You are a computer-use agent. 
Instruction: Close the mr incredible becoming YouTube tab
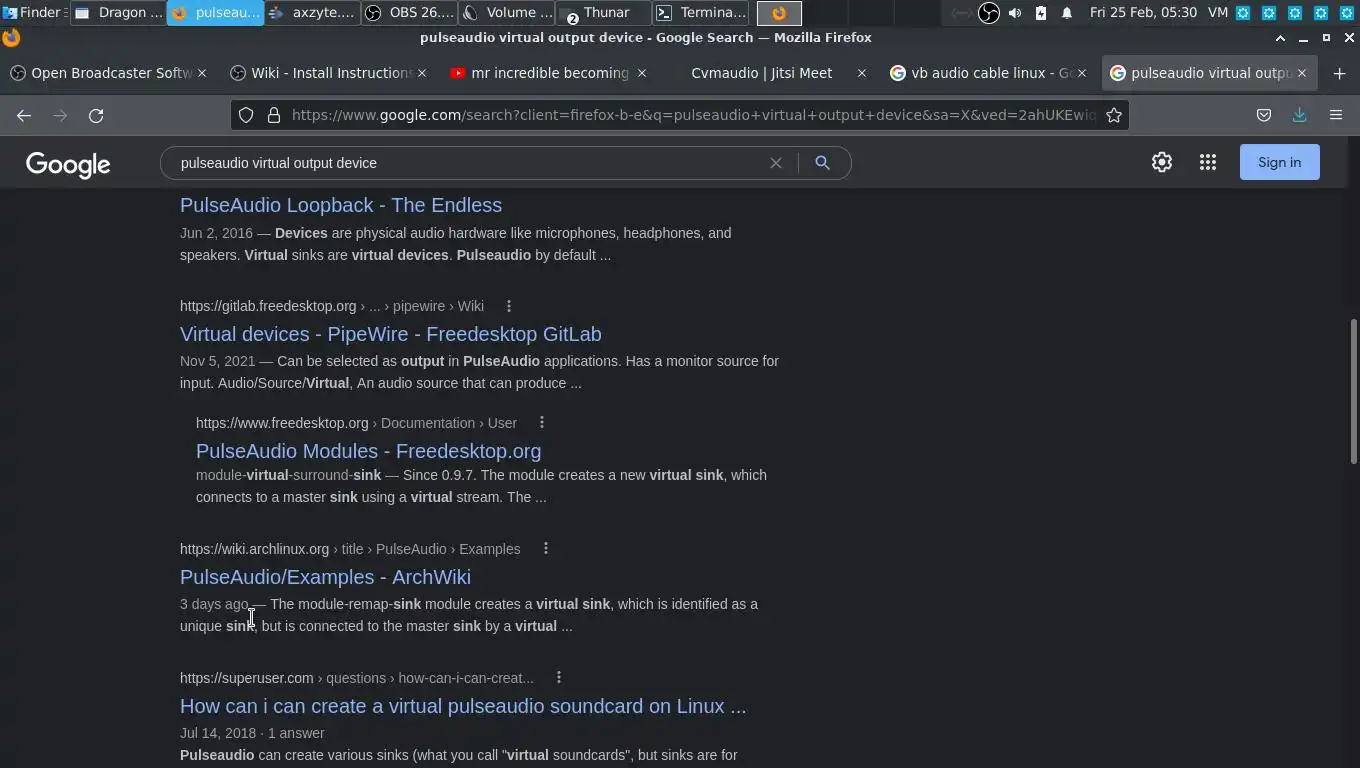642,73
